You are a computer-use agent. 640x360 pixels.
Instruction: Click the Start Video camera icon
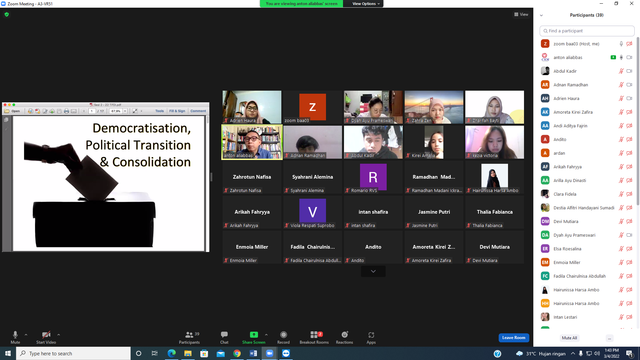[x=46, y=335]
